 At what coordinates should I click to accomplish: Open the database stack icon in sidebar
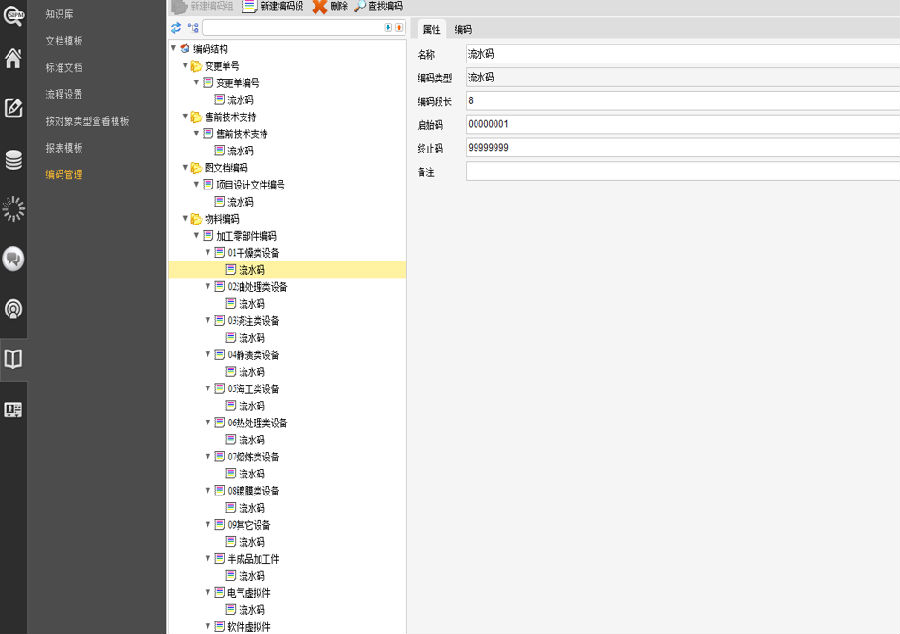click(13, 160)
